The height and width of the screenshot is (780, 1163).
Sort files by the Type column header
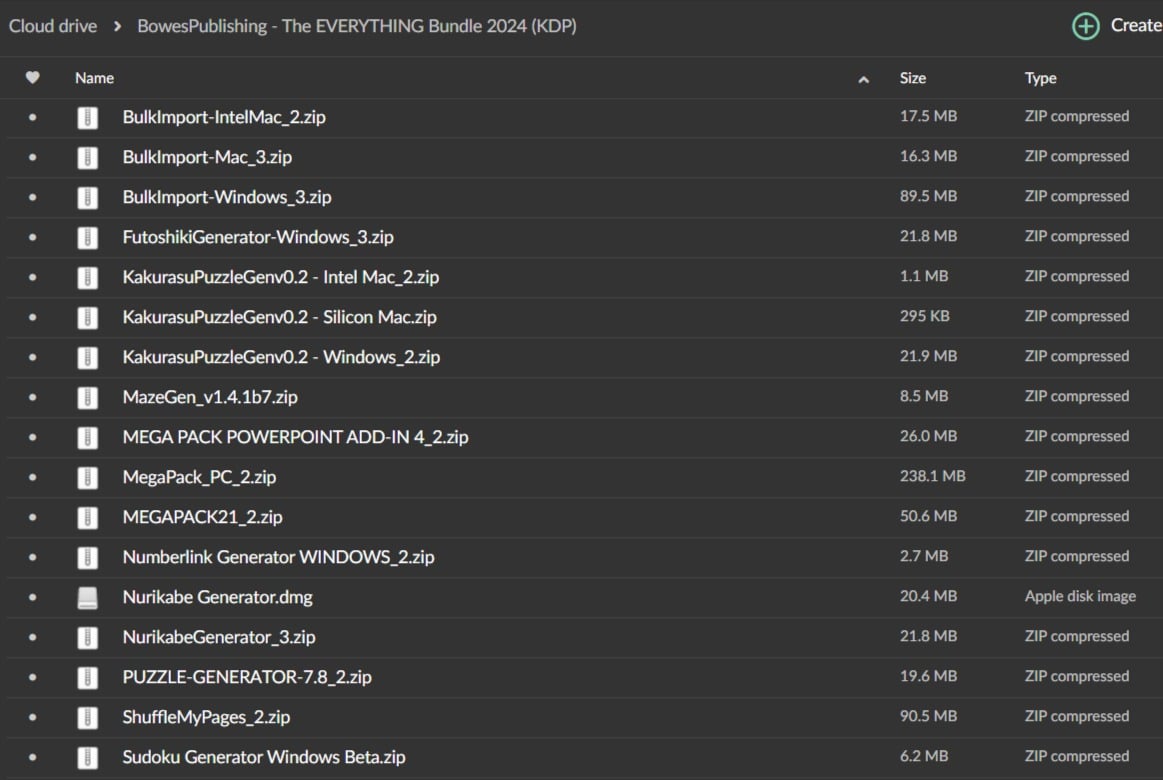pos(1040,78)
